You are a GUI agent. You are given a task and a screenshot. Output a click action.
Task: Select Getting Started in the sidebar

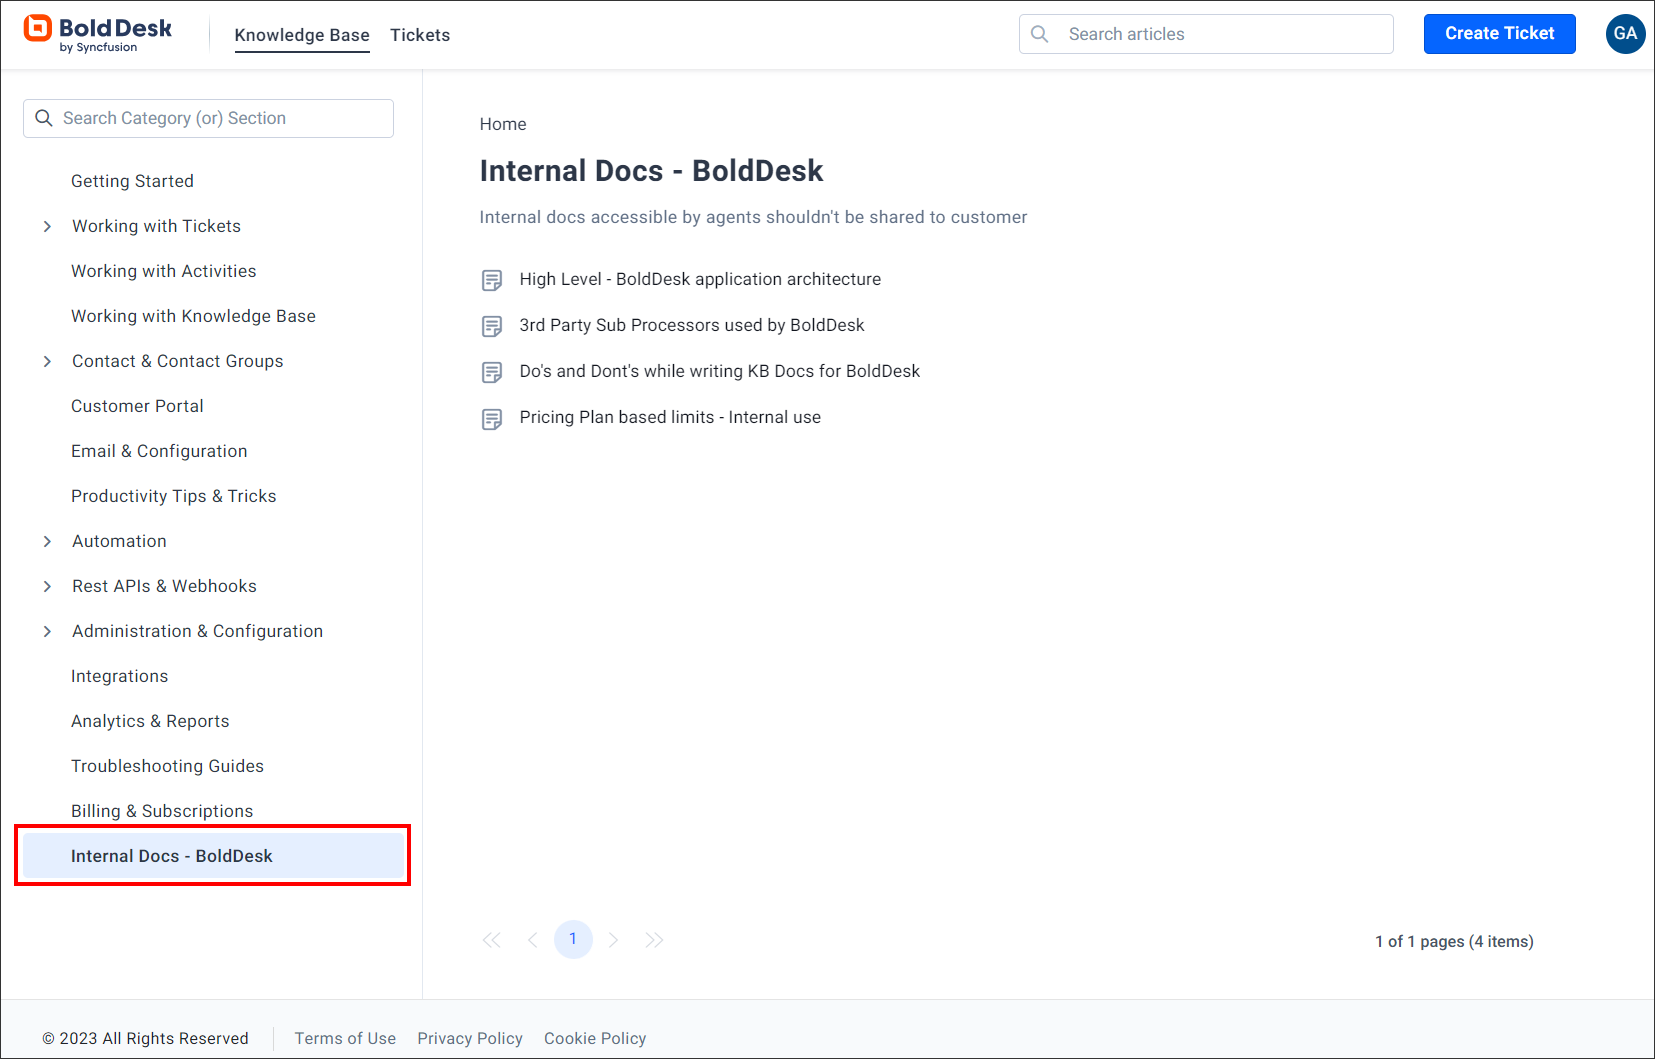132,181
